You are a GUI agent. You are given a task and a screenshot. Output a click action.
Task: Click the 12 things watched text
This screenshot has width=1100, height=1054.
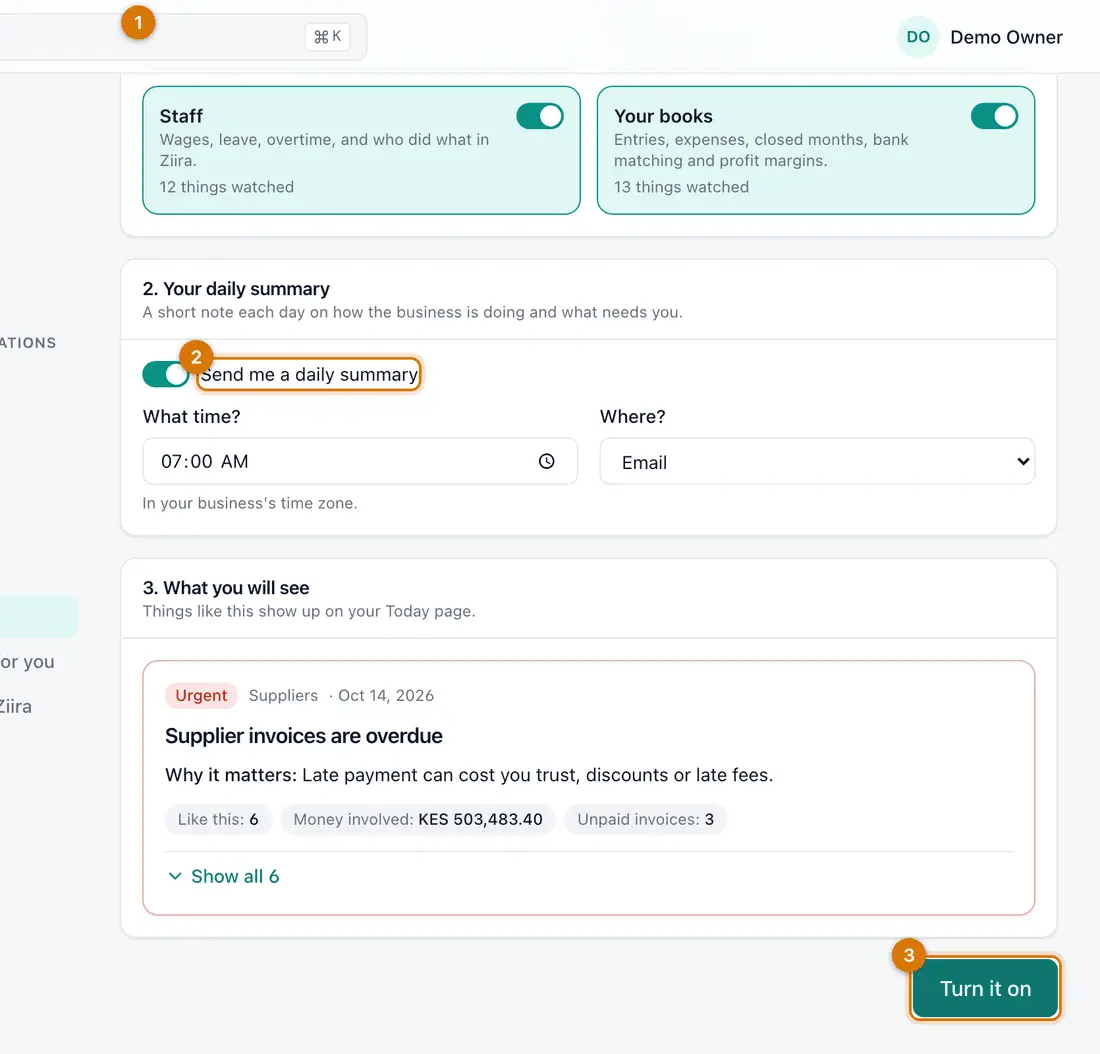227,187
